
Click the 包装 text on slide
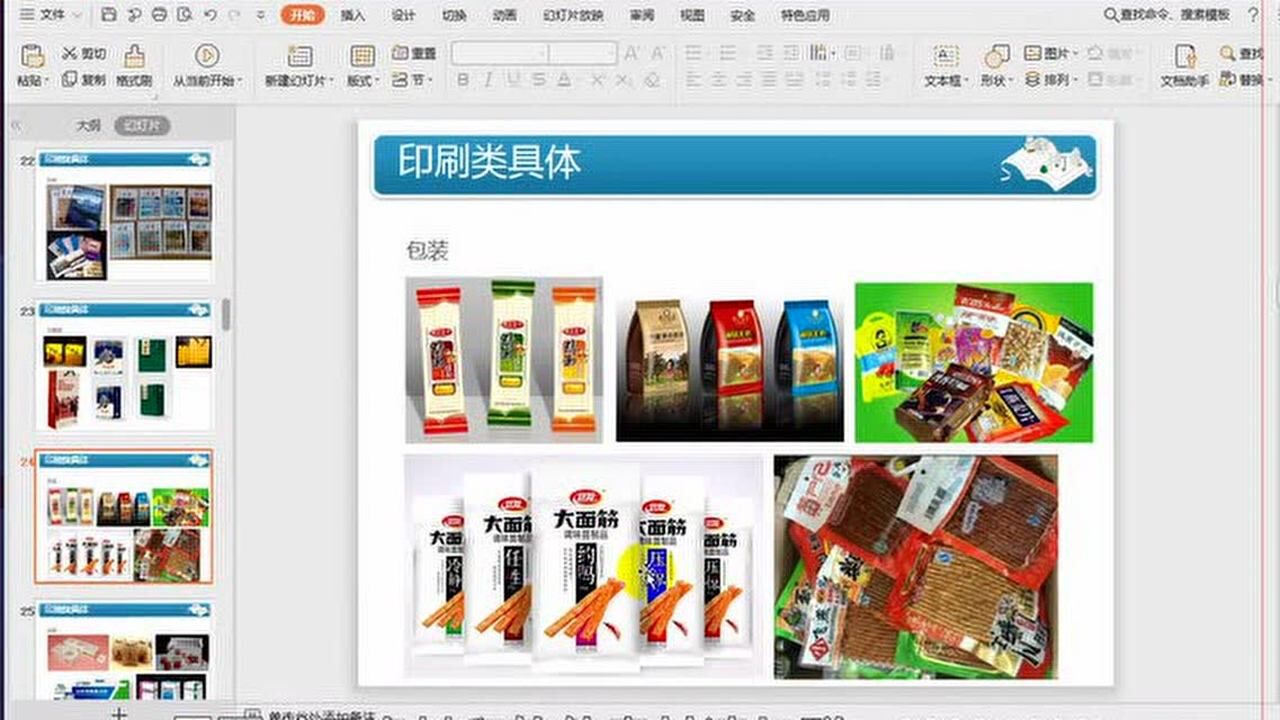coord(427,250)
